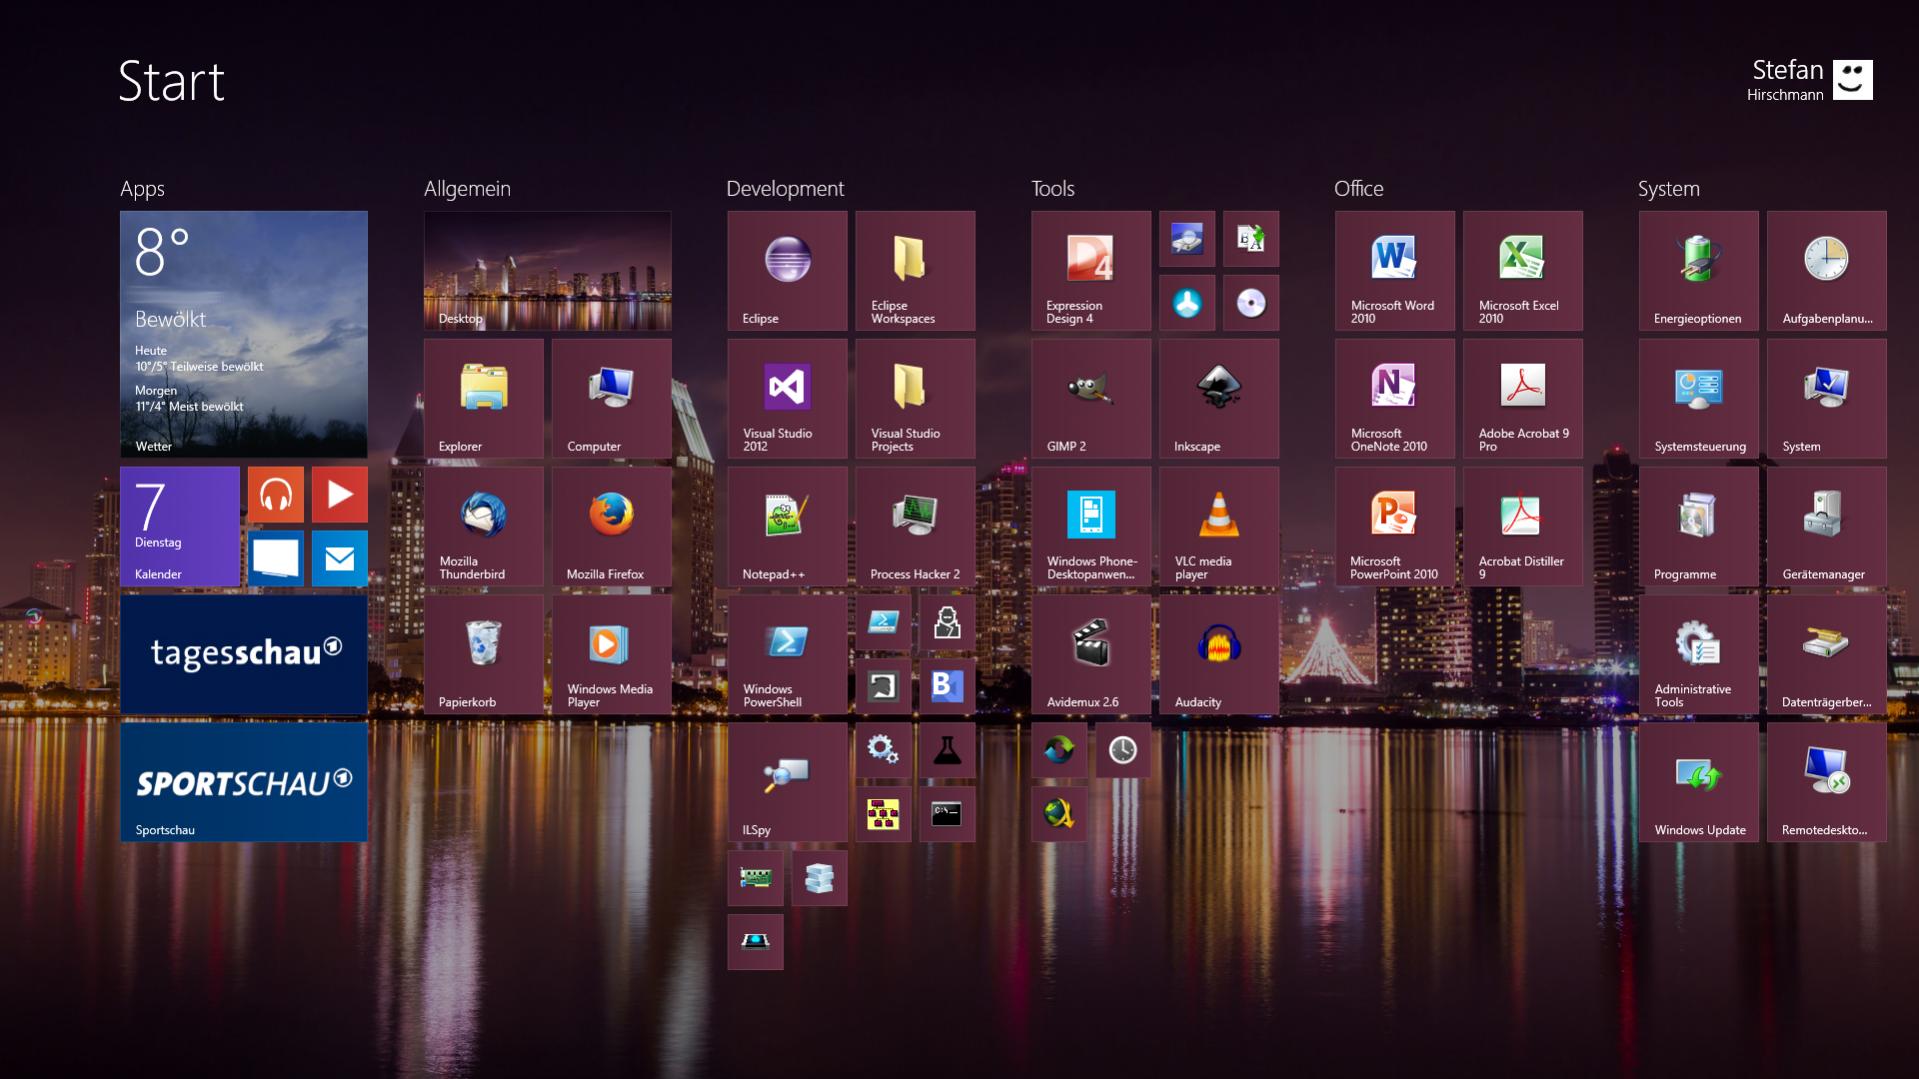Open Systemsteuerung

click(x=1699, y=398)
